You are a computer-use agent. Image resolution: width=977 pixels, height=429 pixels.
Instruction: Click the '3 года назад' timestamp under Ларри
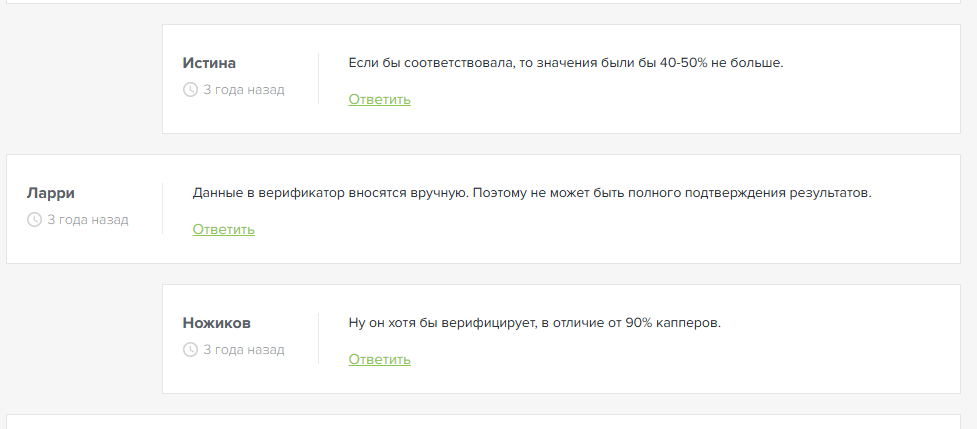point(88,220)
